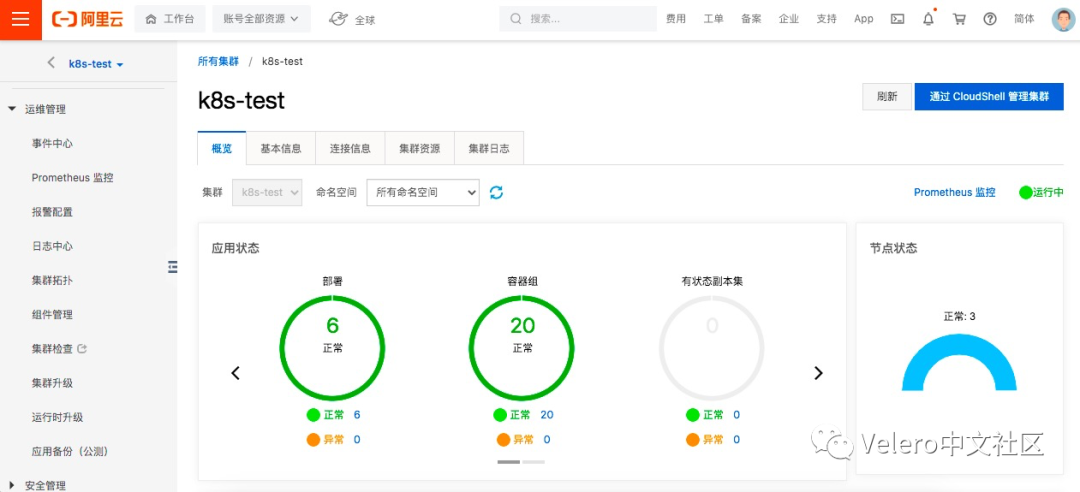The height and width of the screenshot is (492, 1080).
Task: Click the 部署 donut chart showing 6
Action: point(332,348)
